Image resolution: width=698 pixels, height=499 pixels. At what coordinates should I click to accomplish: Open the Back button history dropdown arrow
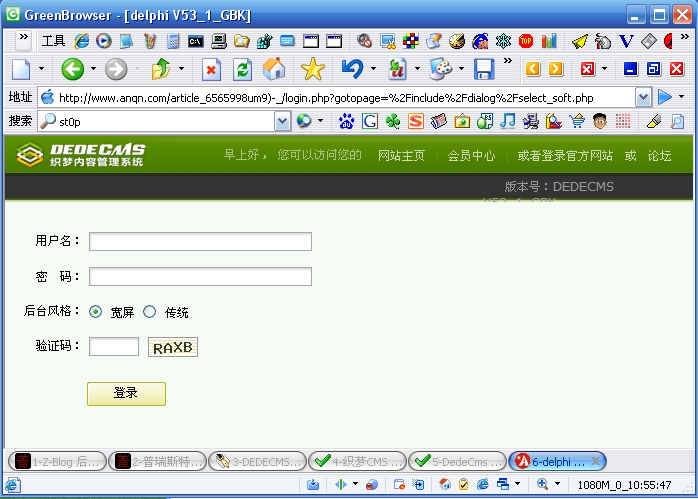pyautogui.click(x=93, y=69)
